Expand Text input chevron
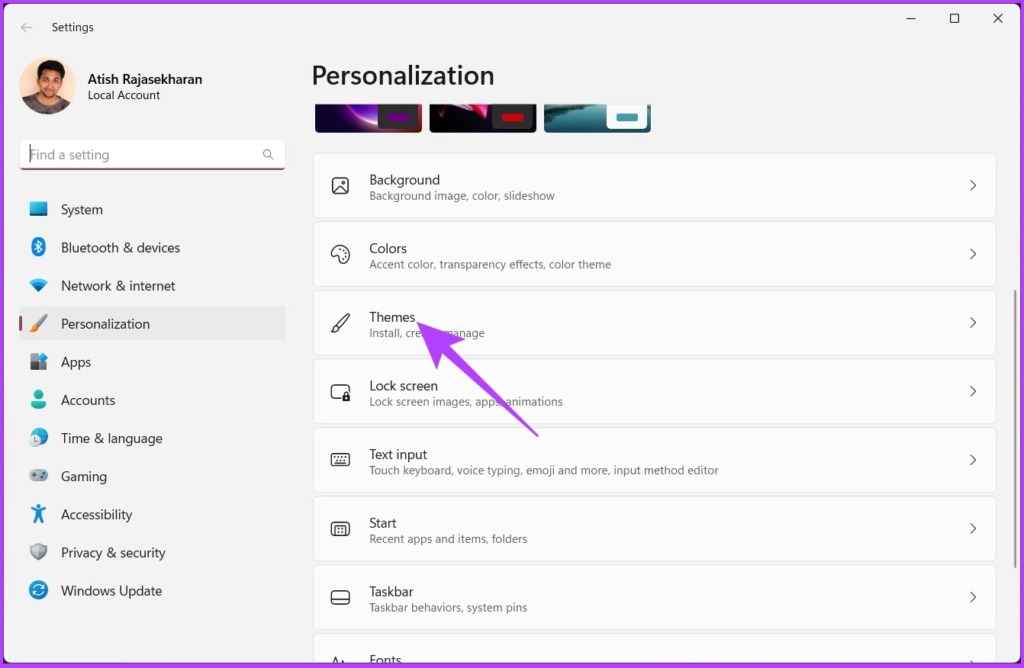The width and height of the screenshot is (1024, 668). point(973,460)
